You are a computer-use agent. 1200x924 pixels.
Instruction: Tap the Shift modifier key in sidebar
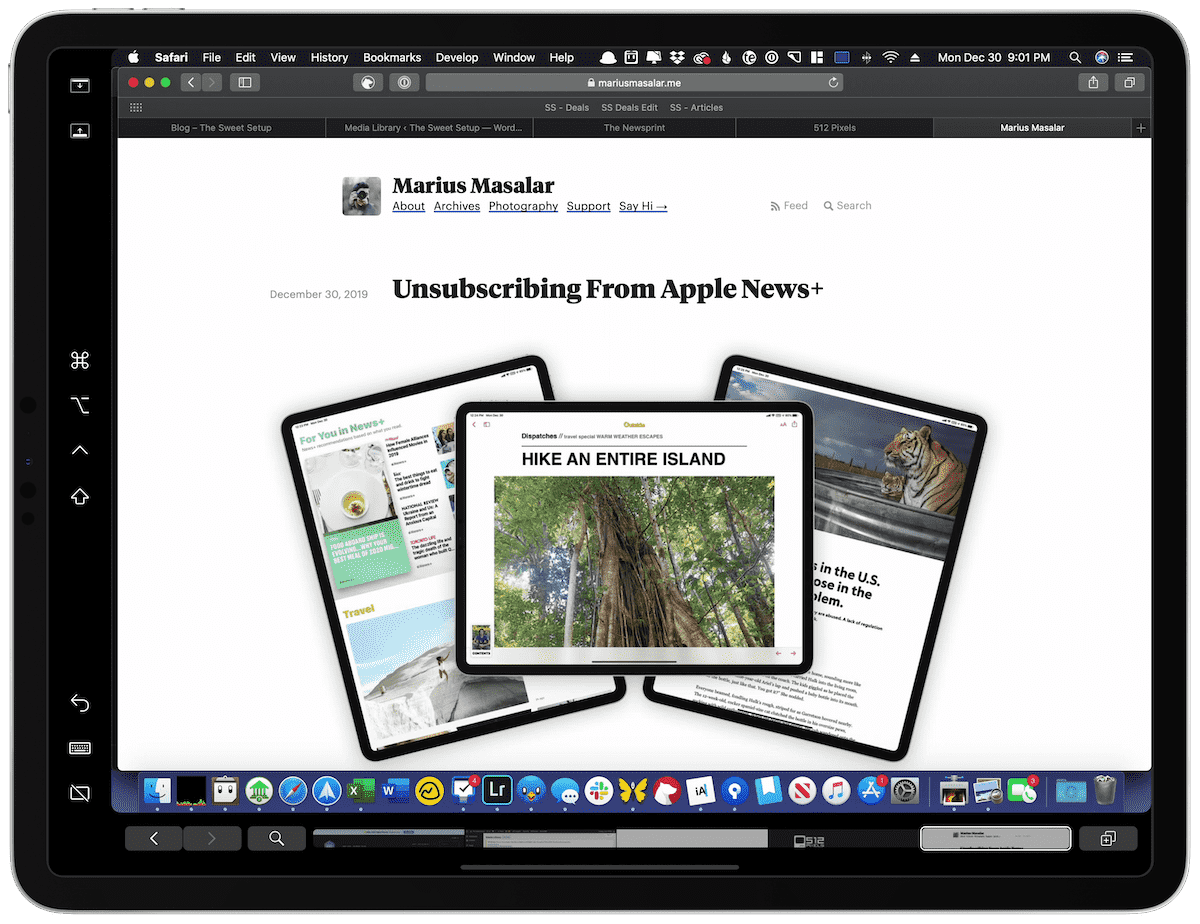tap(80, 496)
